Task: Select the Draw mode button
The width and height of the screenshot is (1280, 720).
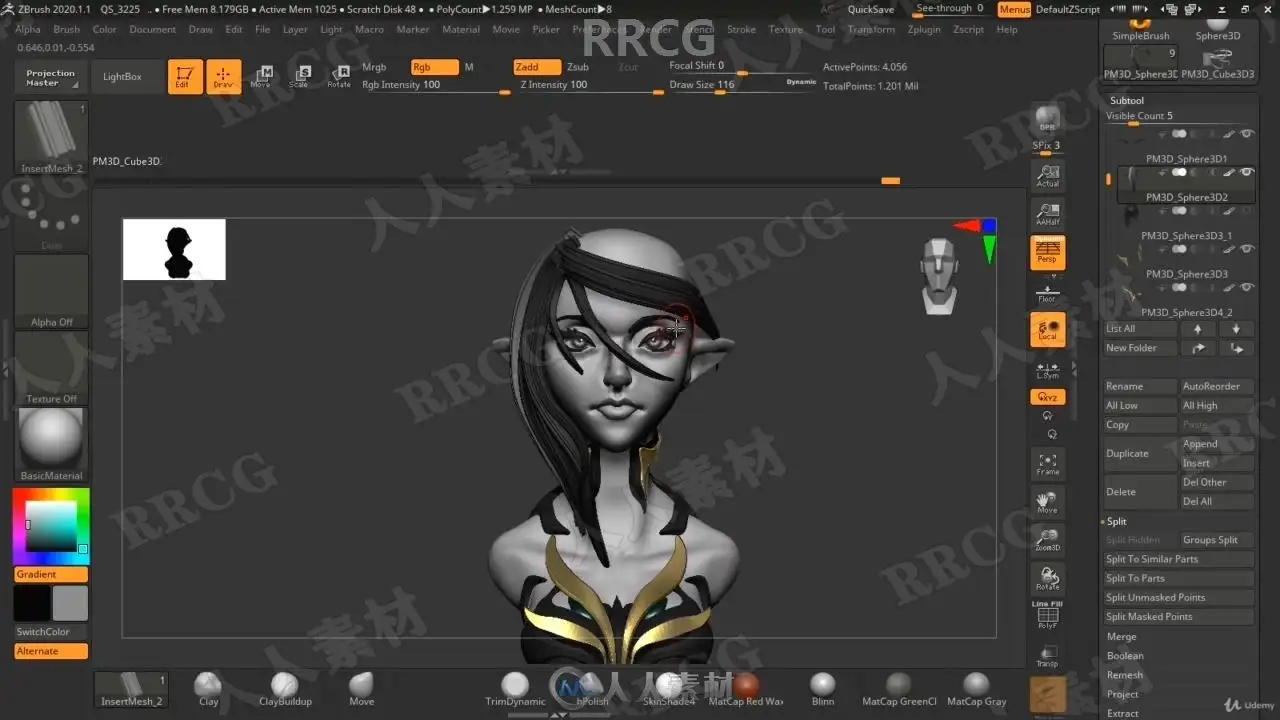Action: tap(223, 77)
